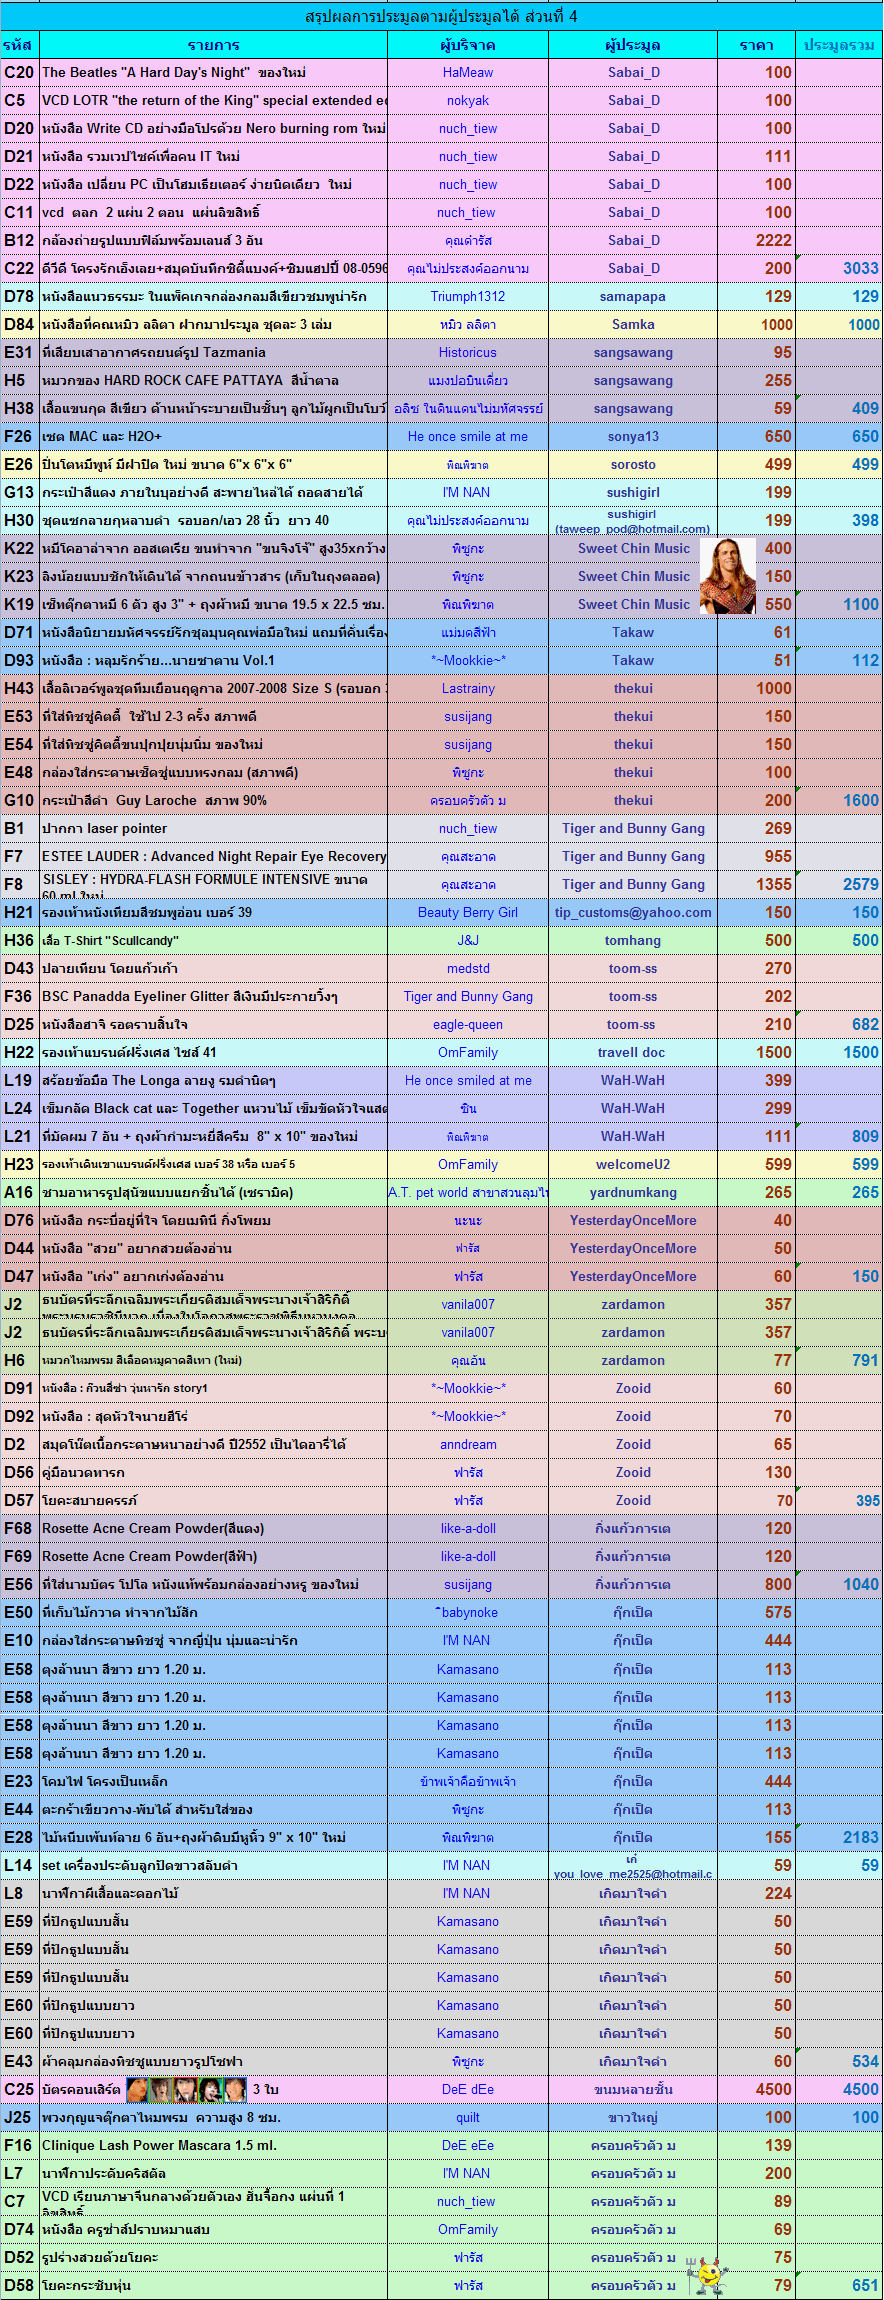This screenshot has width=884, height=2300.
Task: Click the bidder cell 'sonya13'
Action: pyautogui.click(x=633, y=436)
